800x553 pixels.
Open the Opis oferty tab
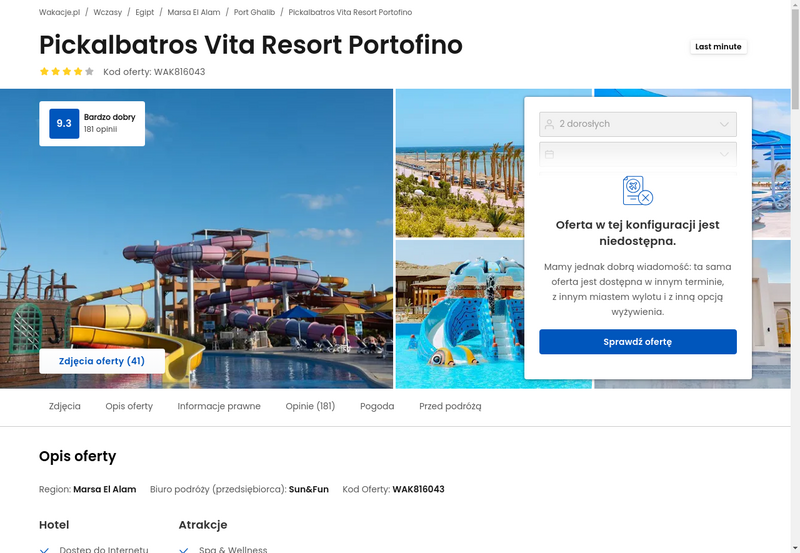coord(129,406)
